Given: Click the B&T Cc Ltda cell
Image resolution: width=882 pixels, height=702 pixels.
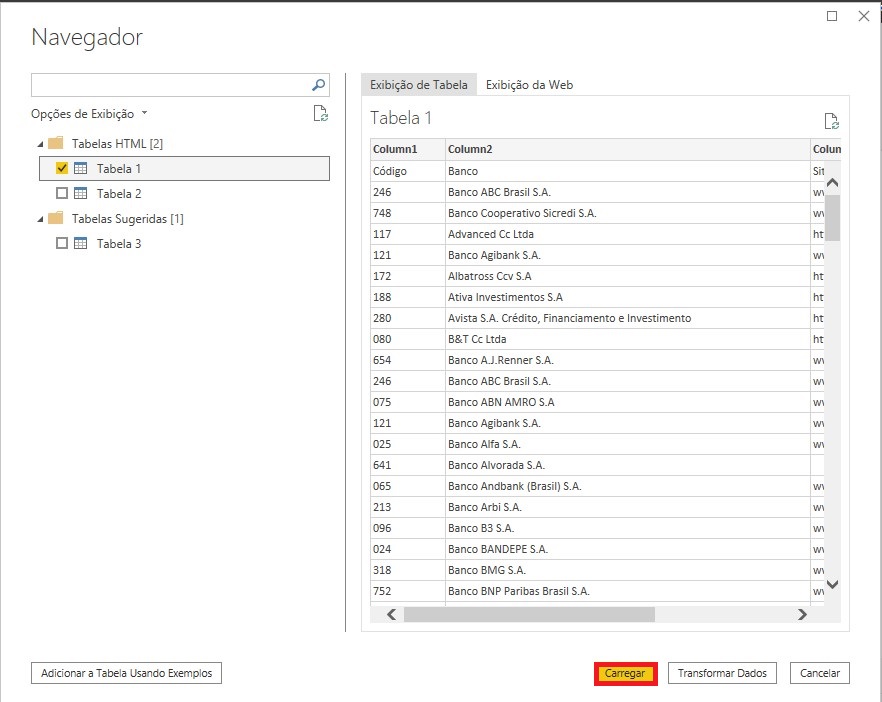Looking at the screenshot, I should pos(628,339).
